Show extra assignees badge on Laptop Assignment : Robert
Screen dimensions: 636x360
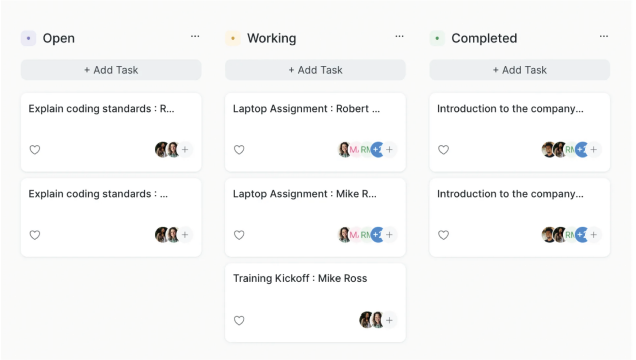tap(377, 150)
